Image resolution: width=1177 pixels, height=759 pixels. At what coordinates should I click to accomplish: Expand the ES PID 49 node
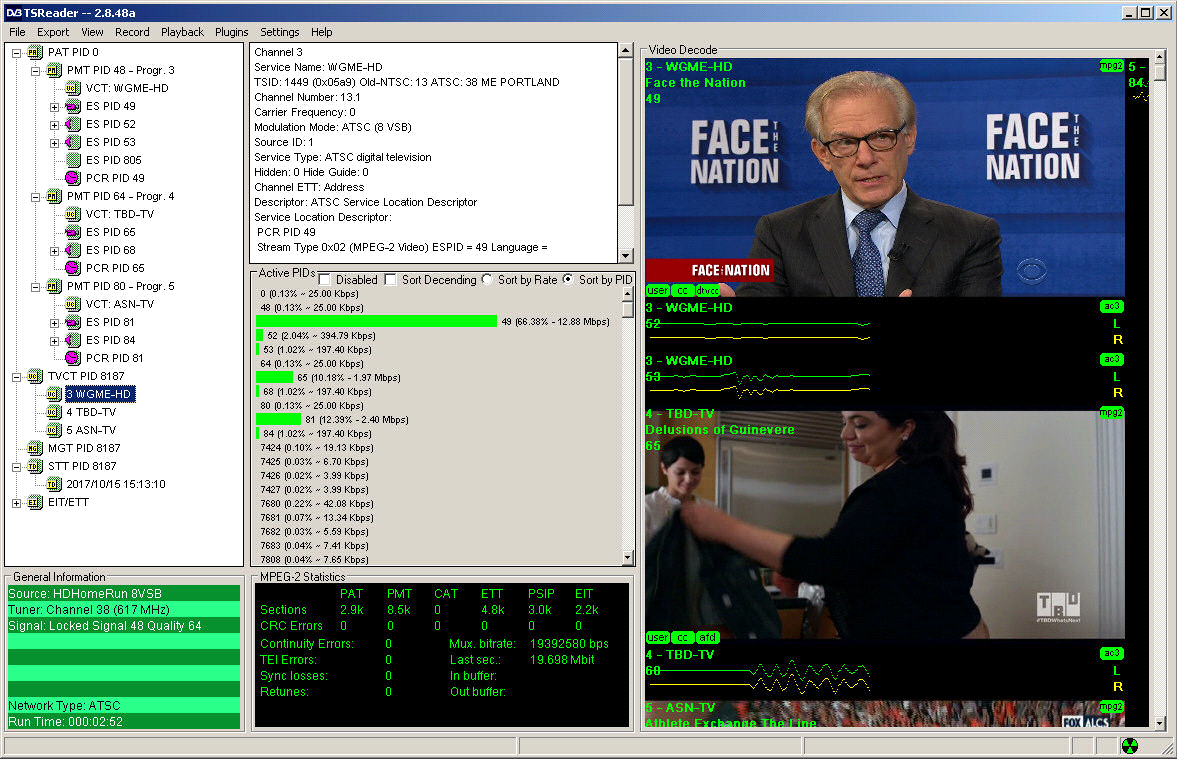tap(54, 107)
